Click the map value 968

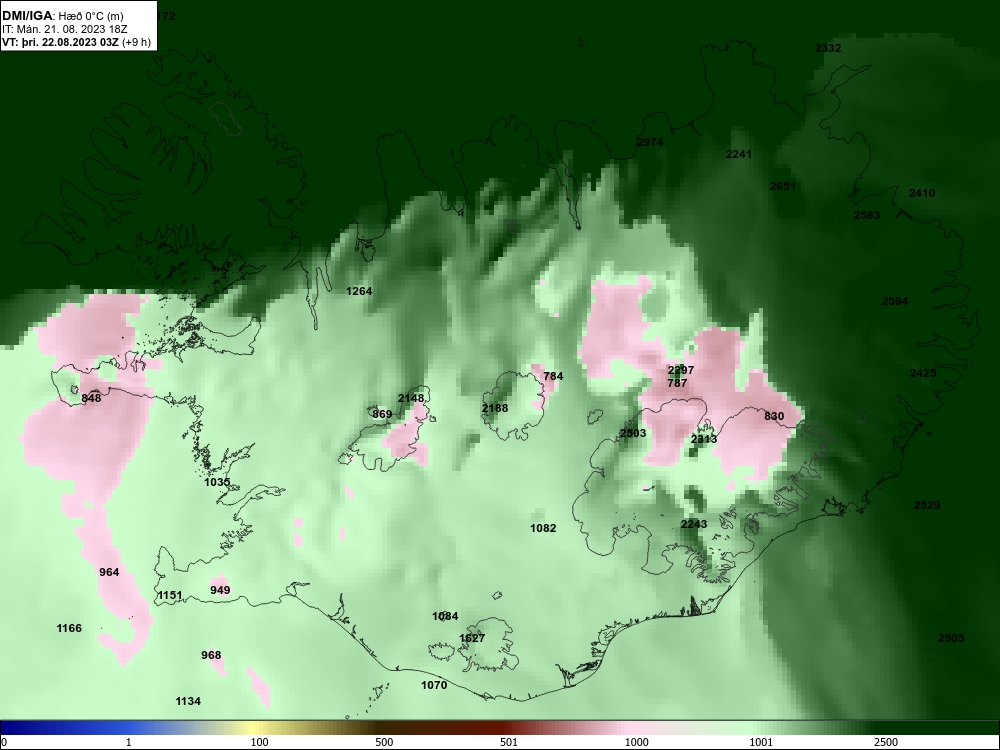click(x=211, y=656)
